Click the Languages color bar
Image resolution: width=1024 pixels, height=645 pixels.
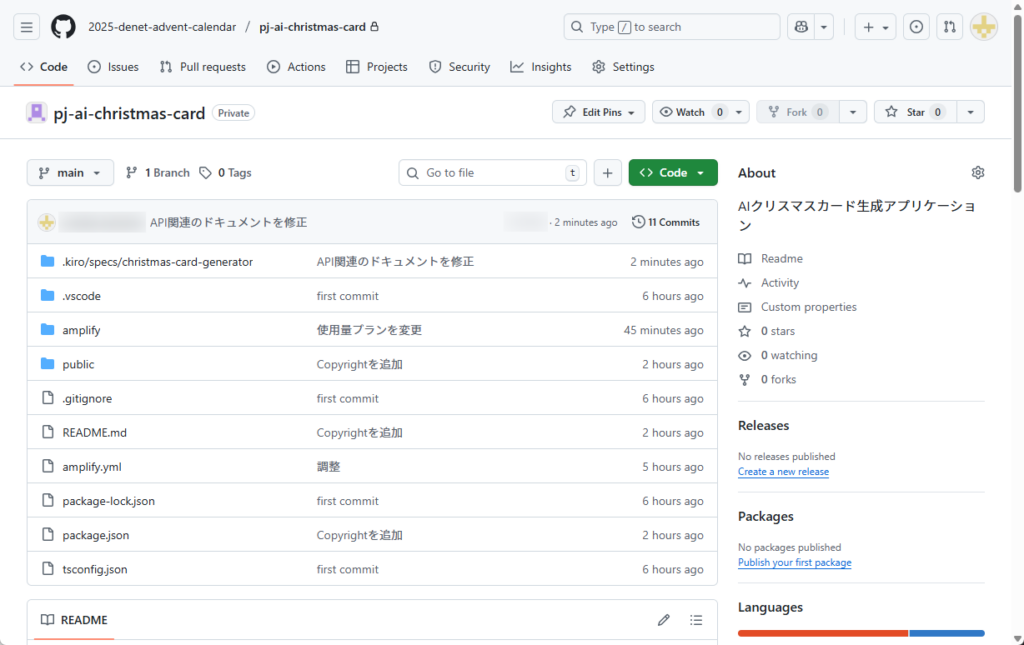pyautogui.click(x=860, y=633)
